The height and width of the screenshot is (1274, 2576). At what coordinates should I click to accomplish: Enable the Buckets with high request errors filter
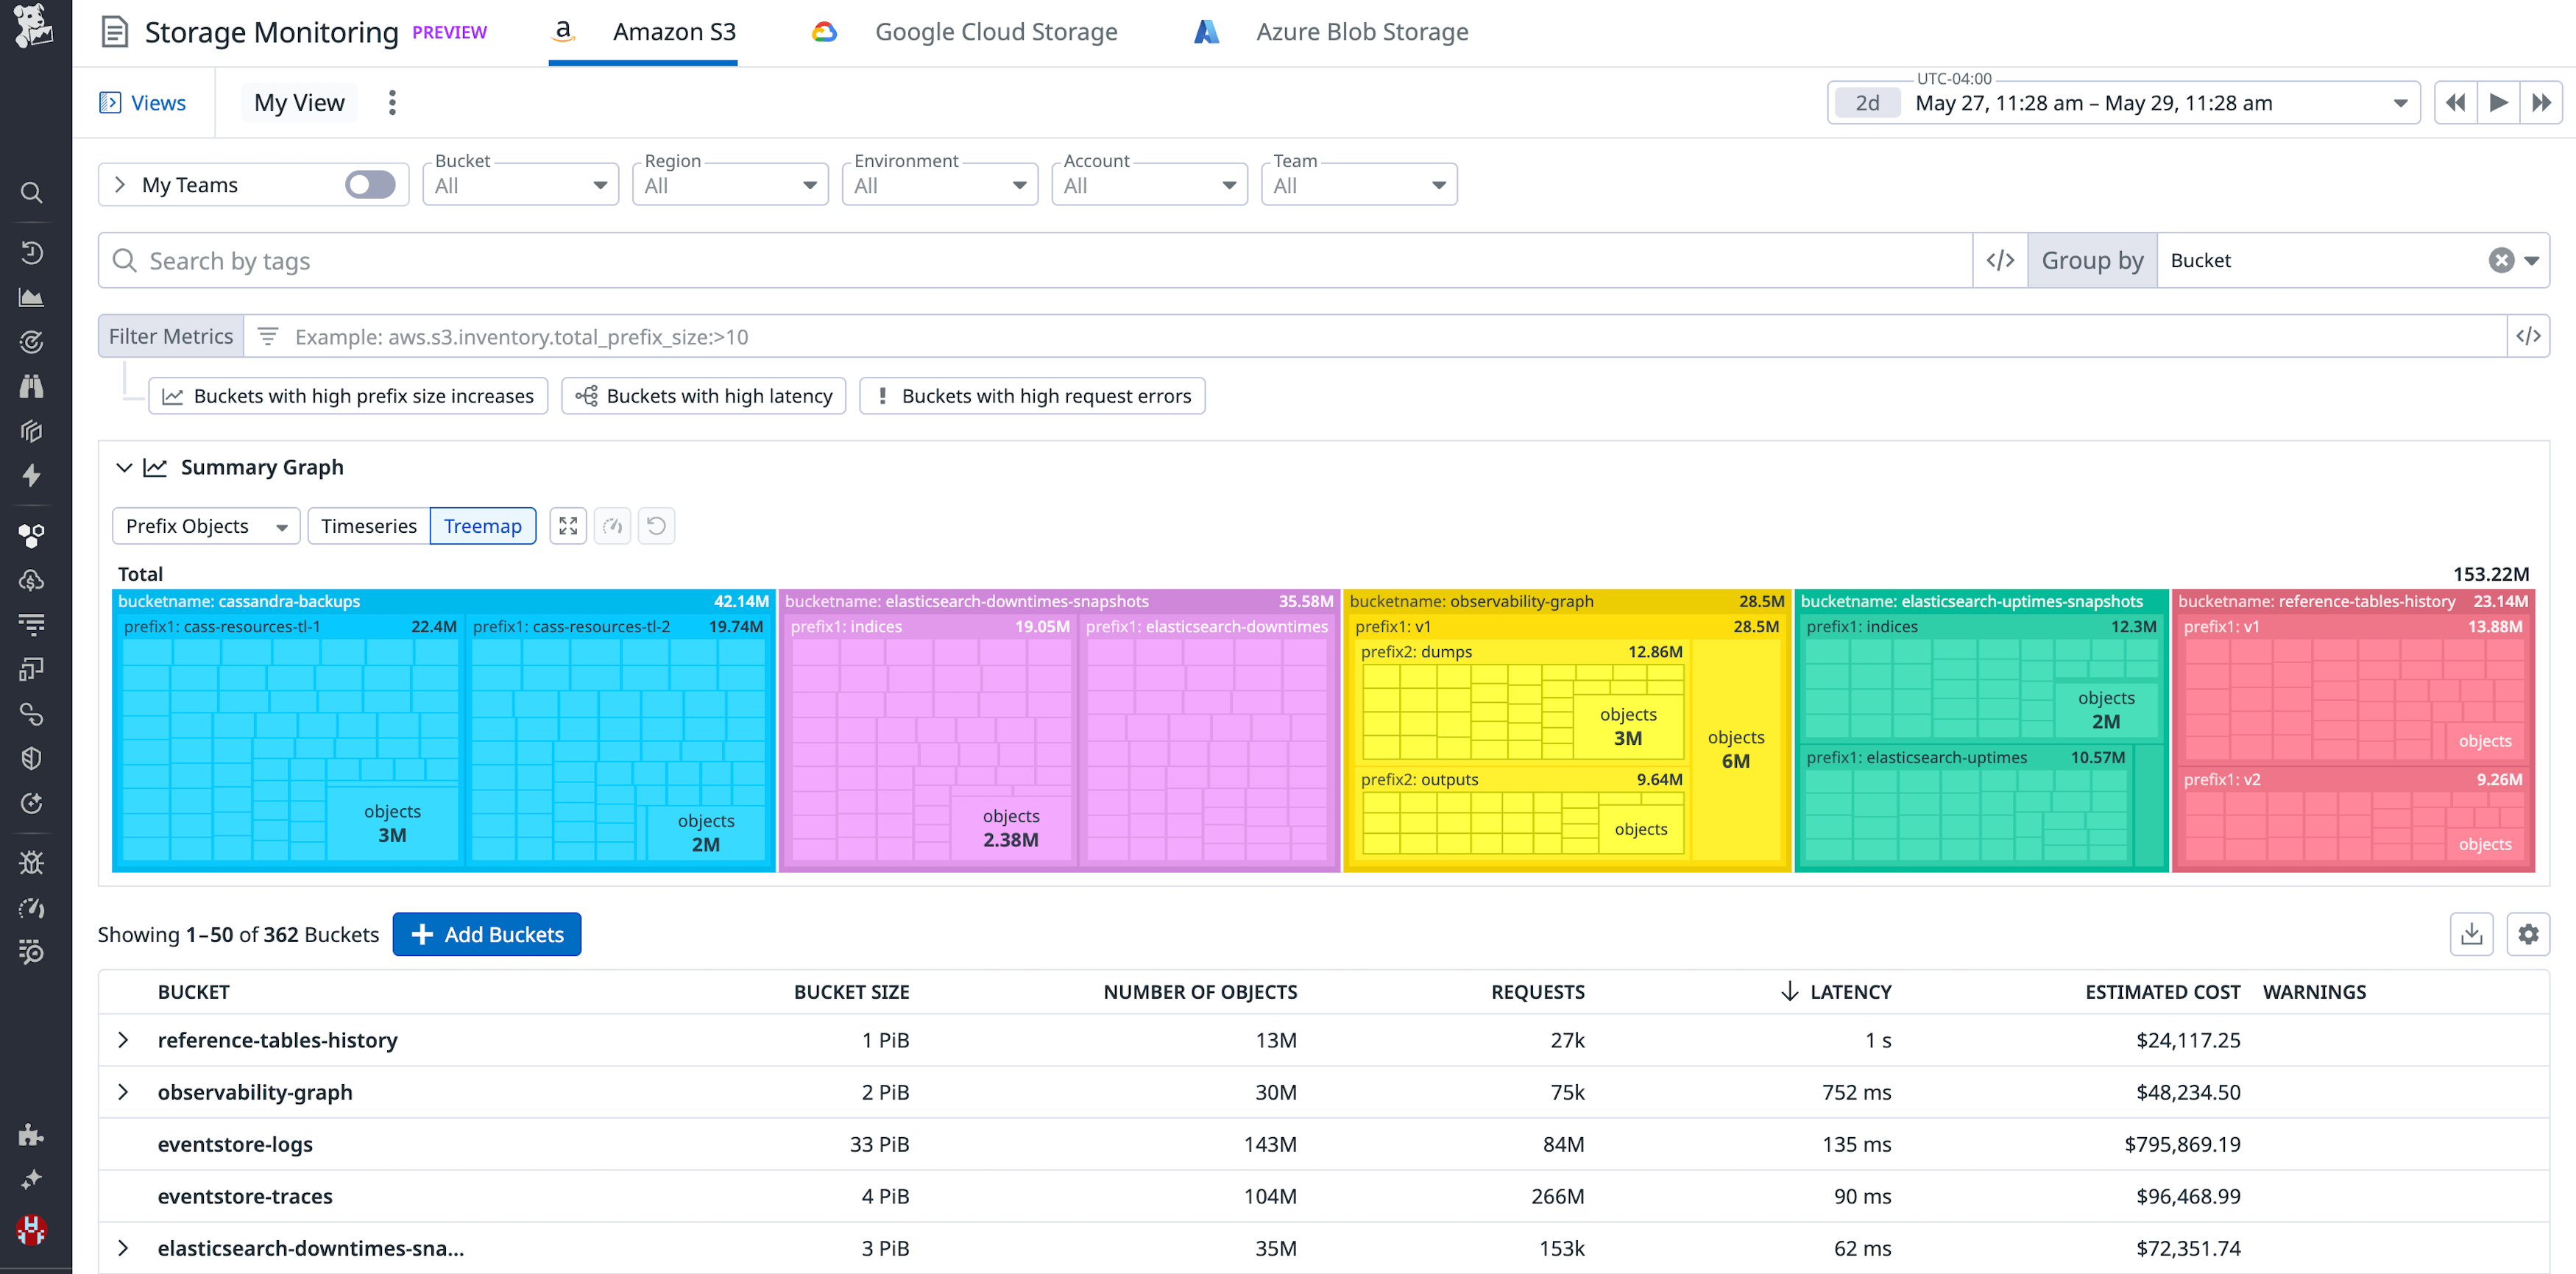pos(1031,395)
